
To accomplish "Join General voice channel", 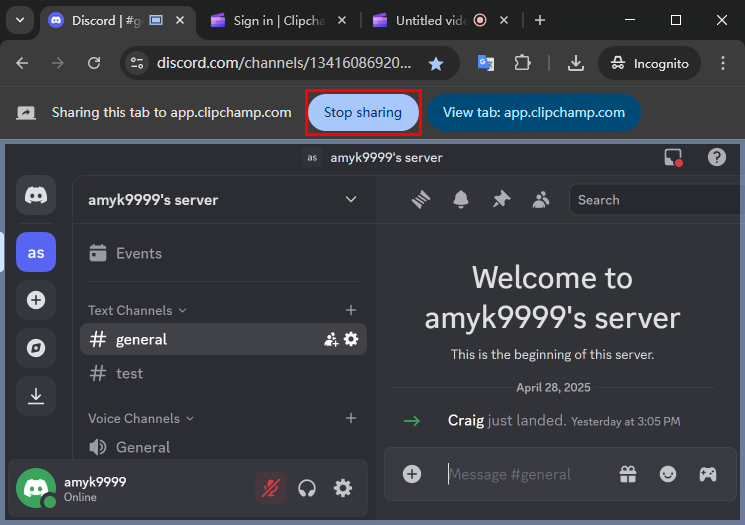I will pos(223,447).
